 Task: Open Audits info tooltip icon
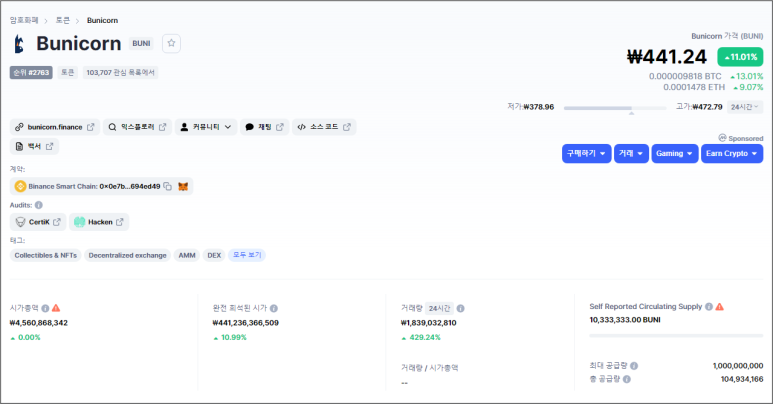(38, 205)
